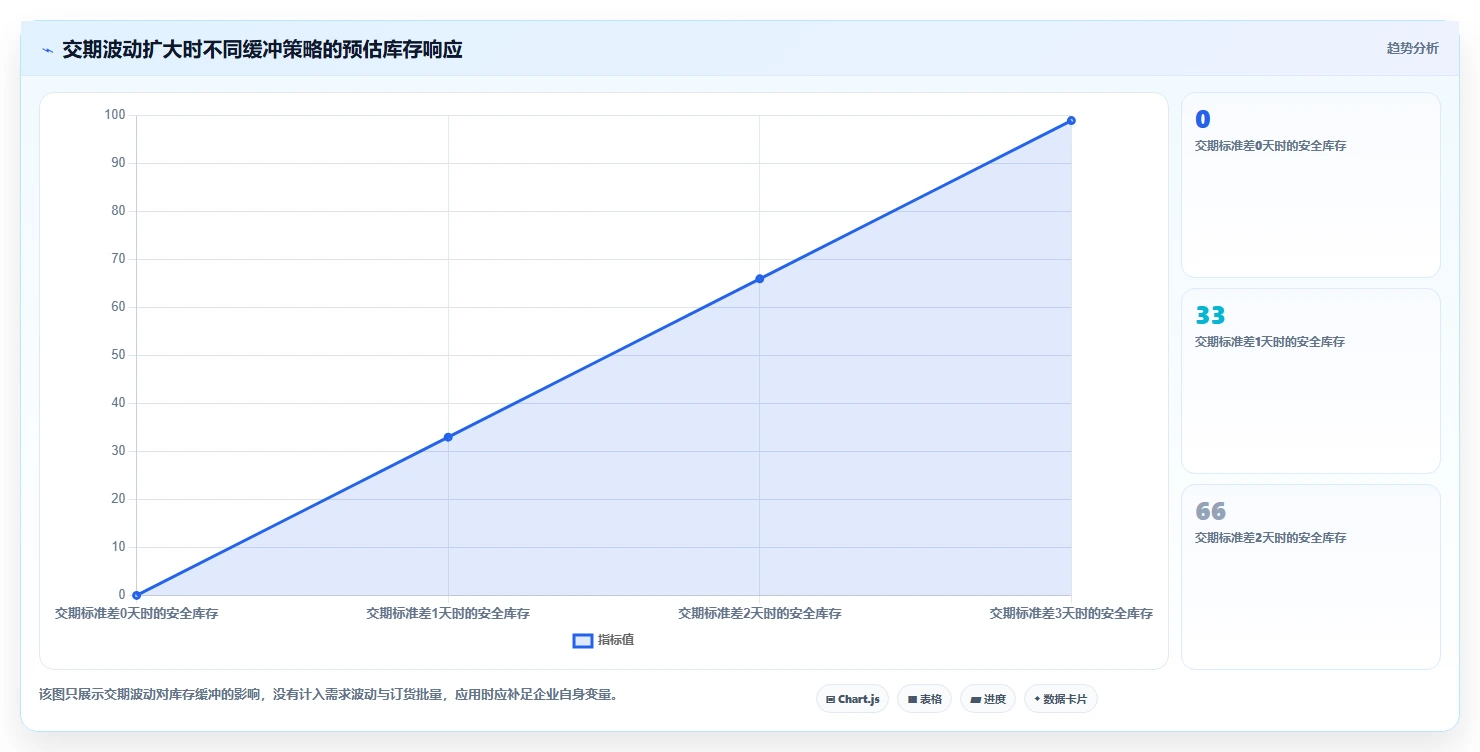Click y-axis tick label 100
Screen dimensions: 1480x752
pyautogui.click(x=115, y=115)
